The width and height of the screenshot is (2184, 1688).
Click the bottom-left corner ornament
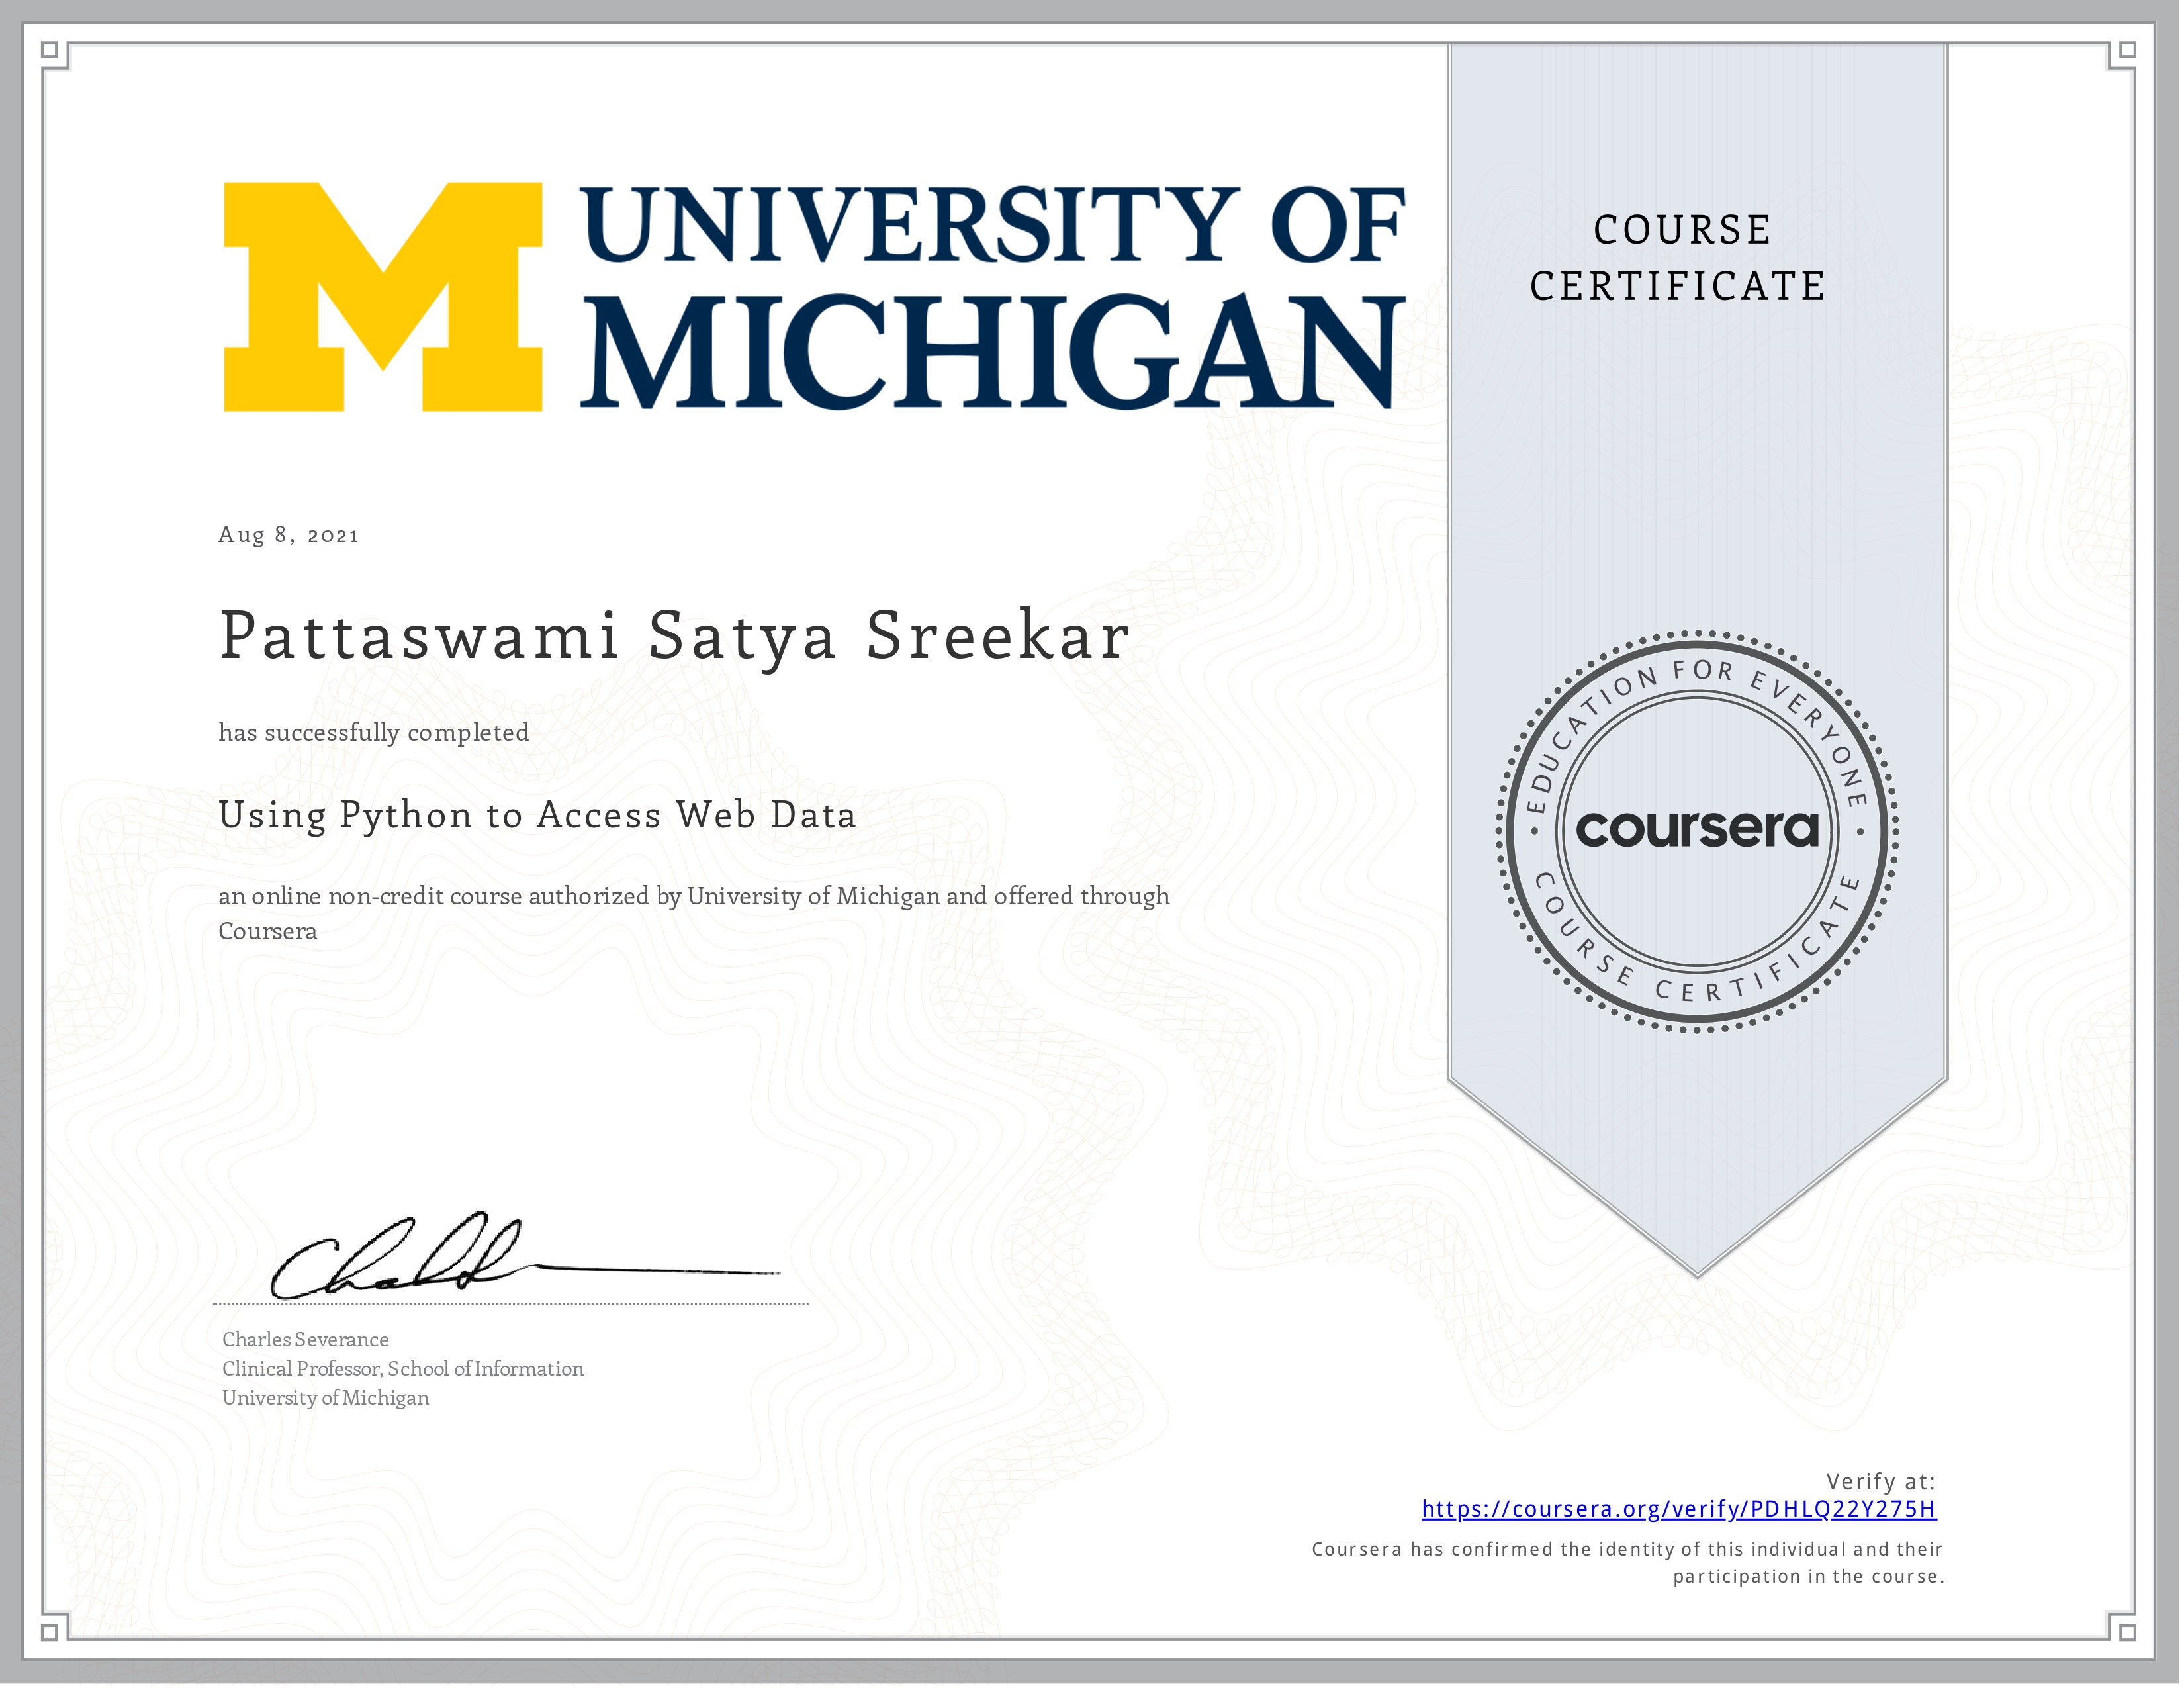click(x=50, y=1632)
